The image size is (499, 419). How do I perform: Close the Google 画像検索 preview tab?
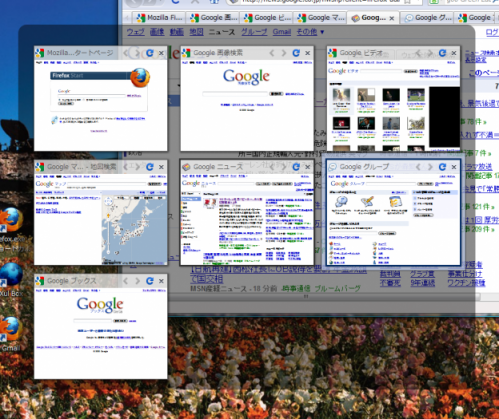click(x=308, y=53)
